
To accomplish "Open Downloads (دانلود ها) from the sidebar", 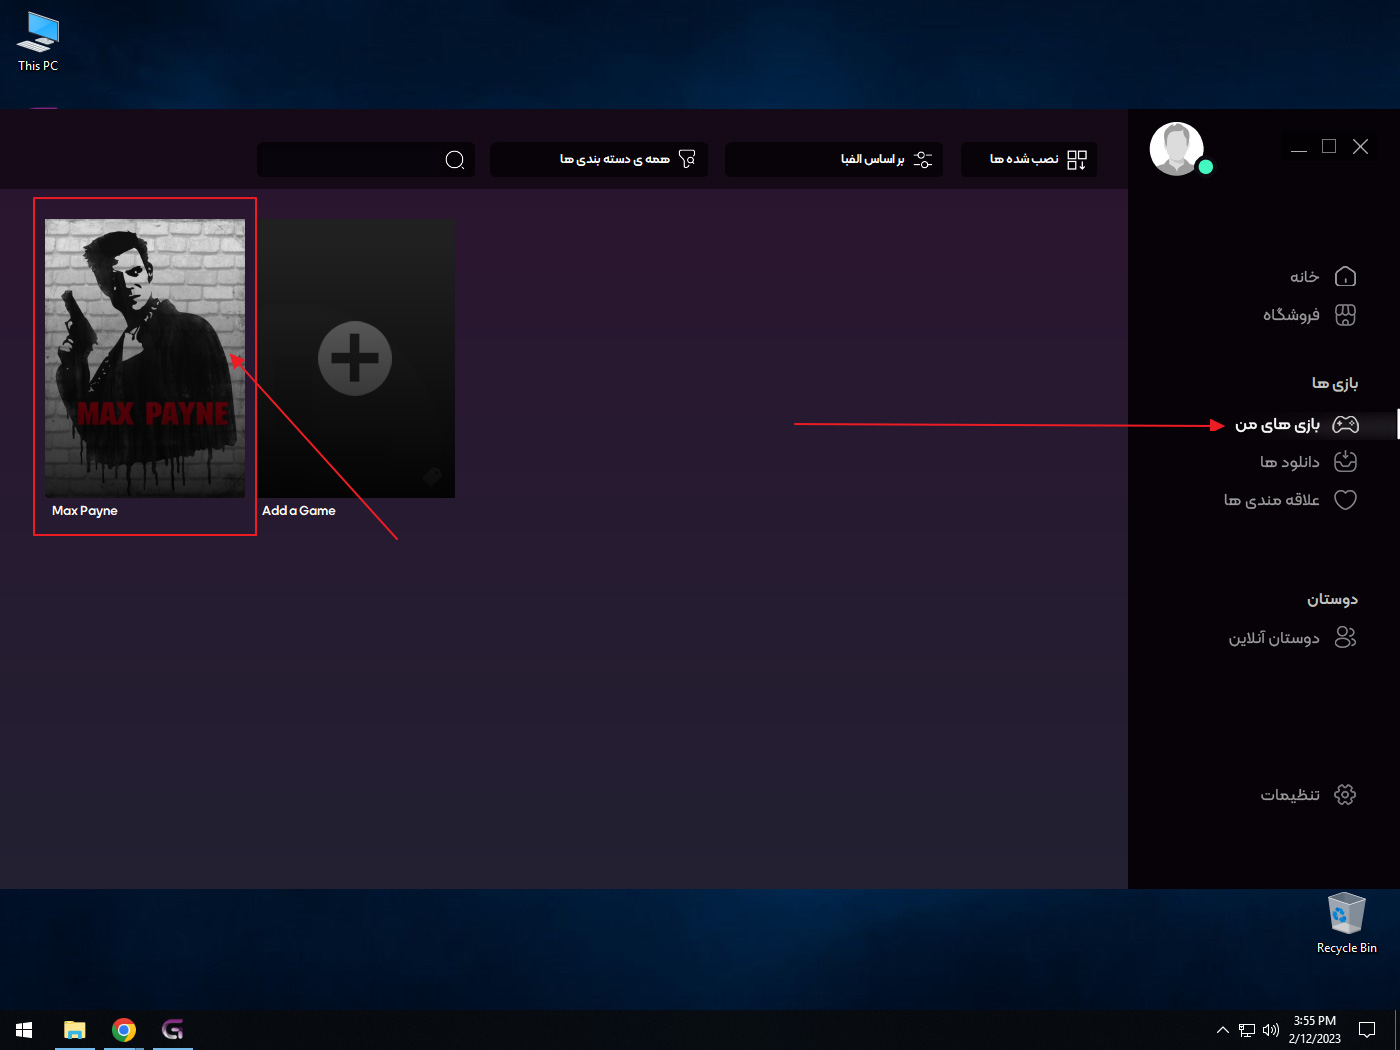I will [x=1307, y=462].
